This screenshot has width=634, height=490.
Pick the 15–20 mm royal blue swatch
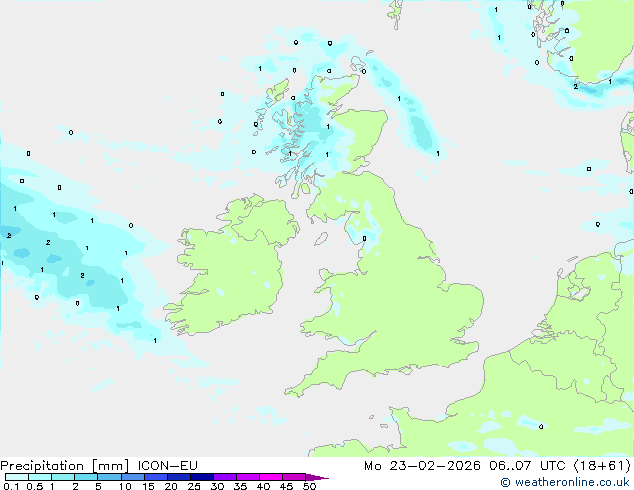point(156,477)
